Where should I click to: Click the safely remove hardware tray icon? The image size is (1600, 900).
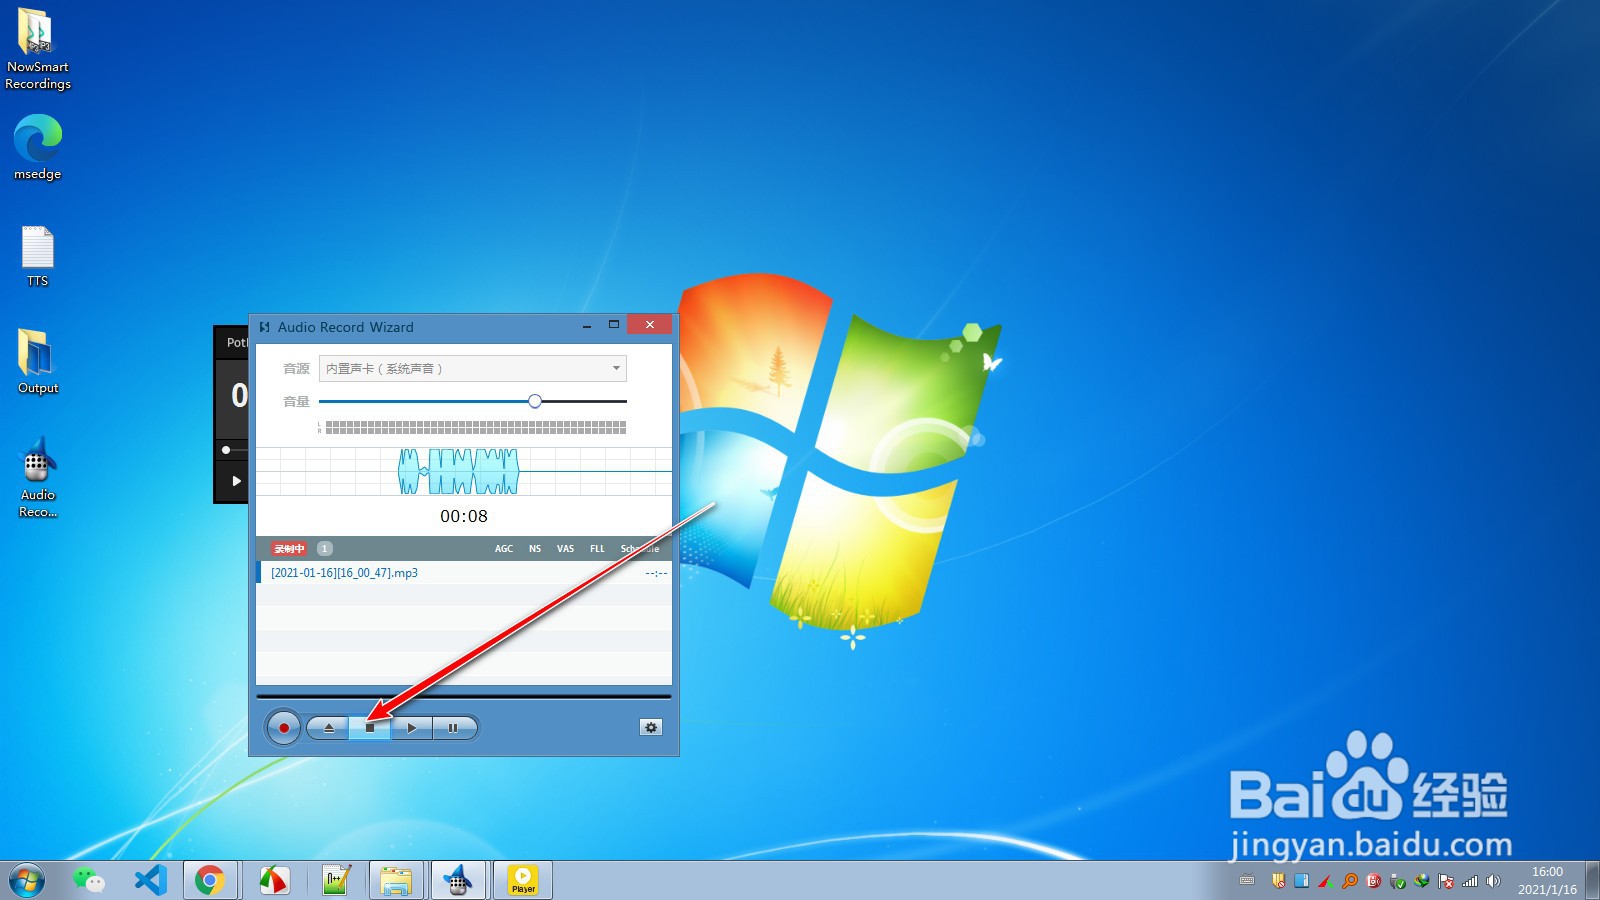(x=1398, y=881)
